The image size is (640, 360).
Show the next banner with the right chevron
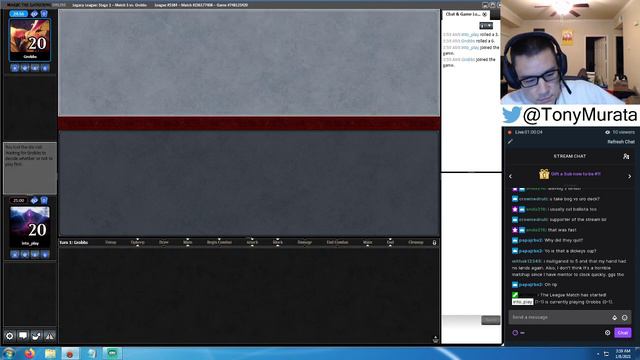coord(629,176)
